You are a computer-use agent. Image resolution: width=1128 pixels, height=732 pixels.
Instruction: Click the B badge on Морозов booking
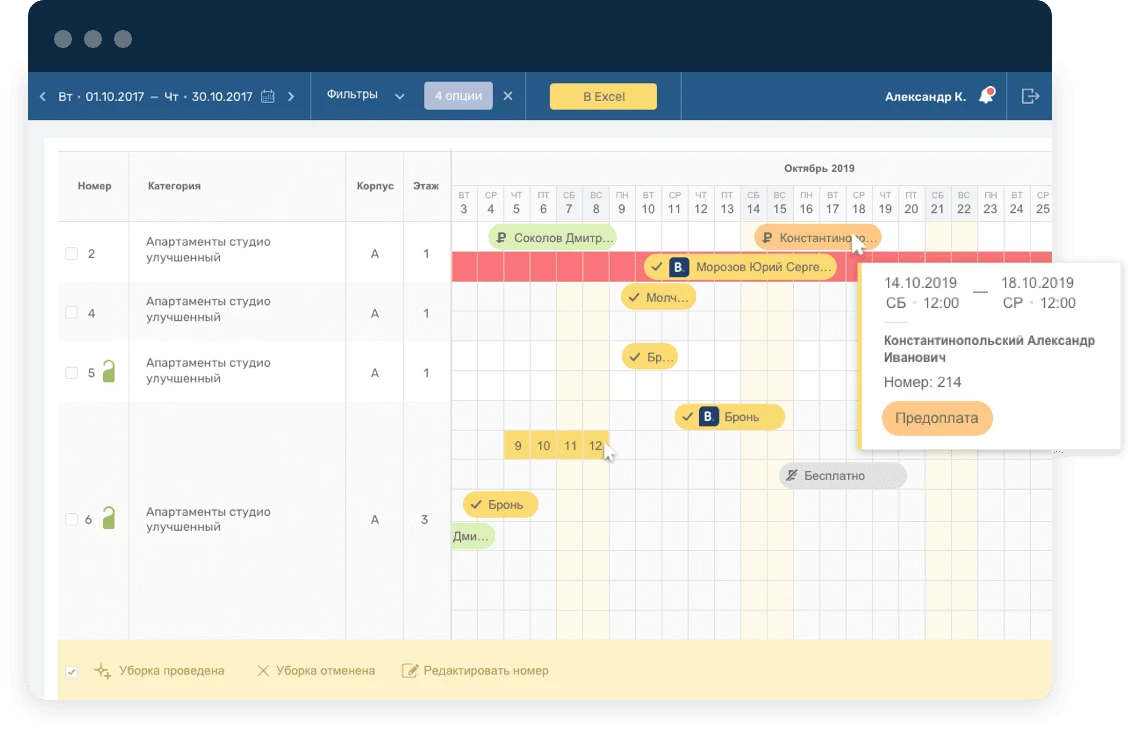[678, 267]
